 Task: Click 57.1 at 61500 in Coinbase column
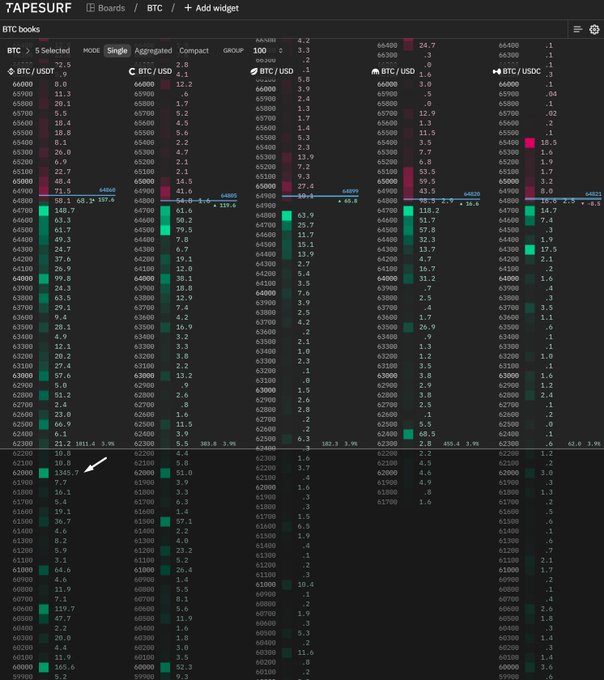pos(184,521)
